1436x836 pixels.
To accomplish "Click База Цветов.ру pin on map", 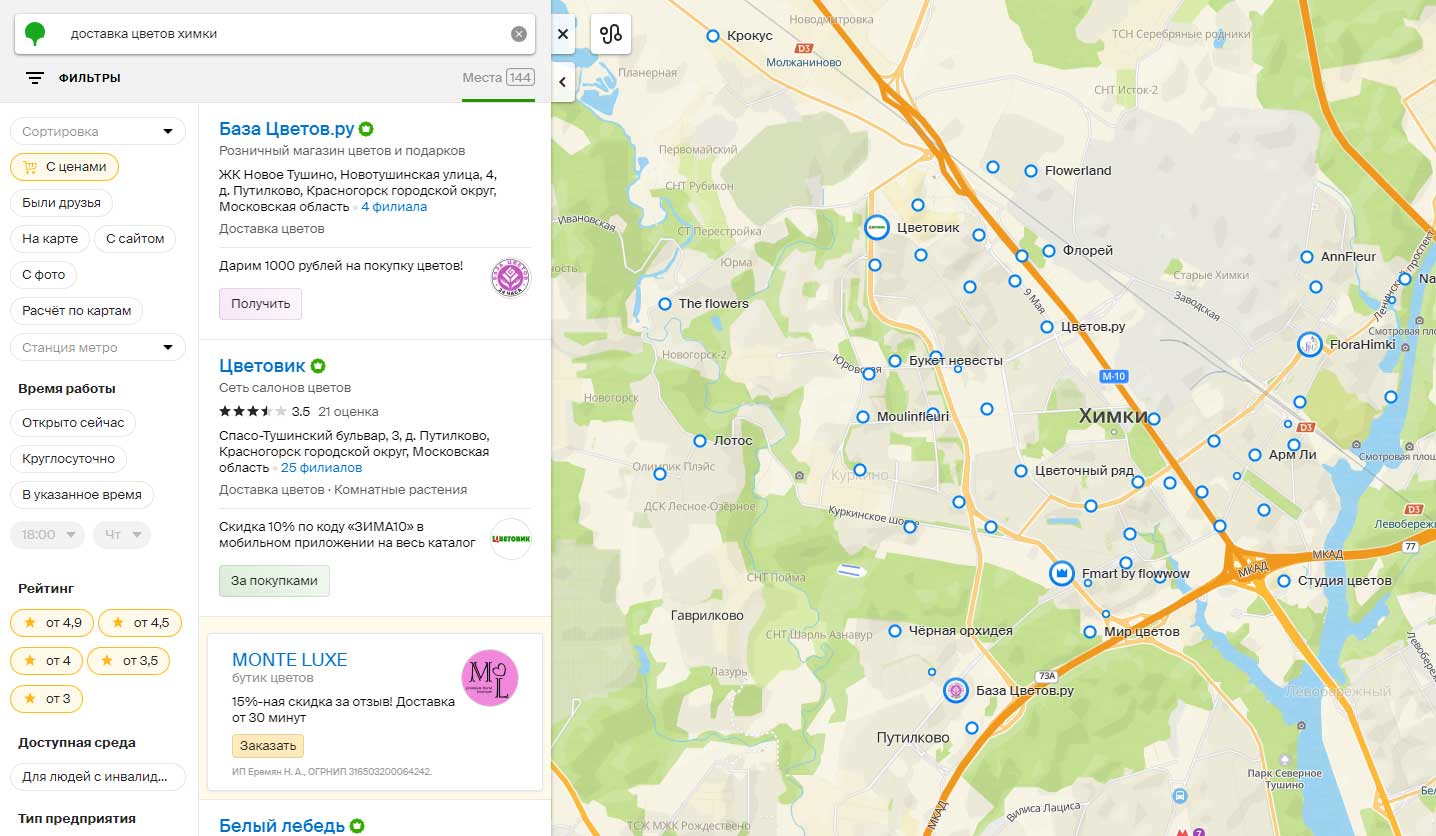I will tap(956, 690).
